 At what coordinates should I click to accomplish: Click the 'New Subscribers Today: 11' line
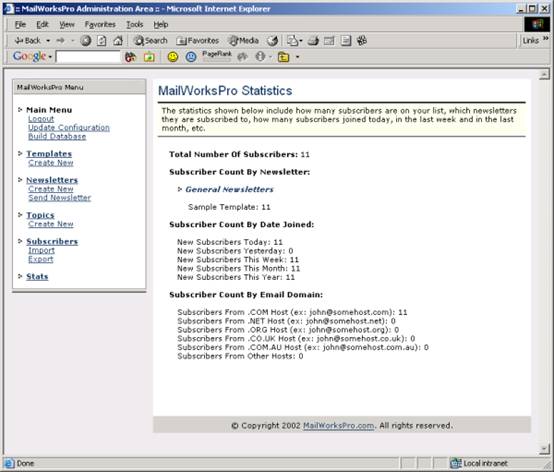(230, 242)
